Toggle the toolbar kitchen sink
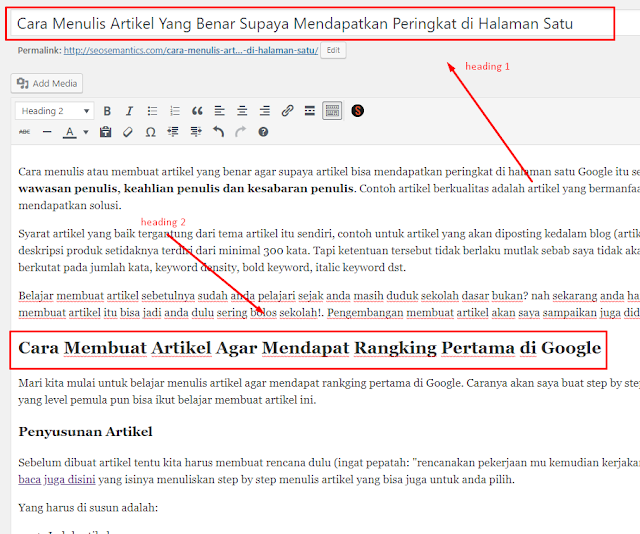The height and width of the screenshot is (534, 640). (332, 111)
